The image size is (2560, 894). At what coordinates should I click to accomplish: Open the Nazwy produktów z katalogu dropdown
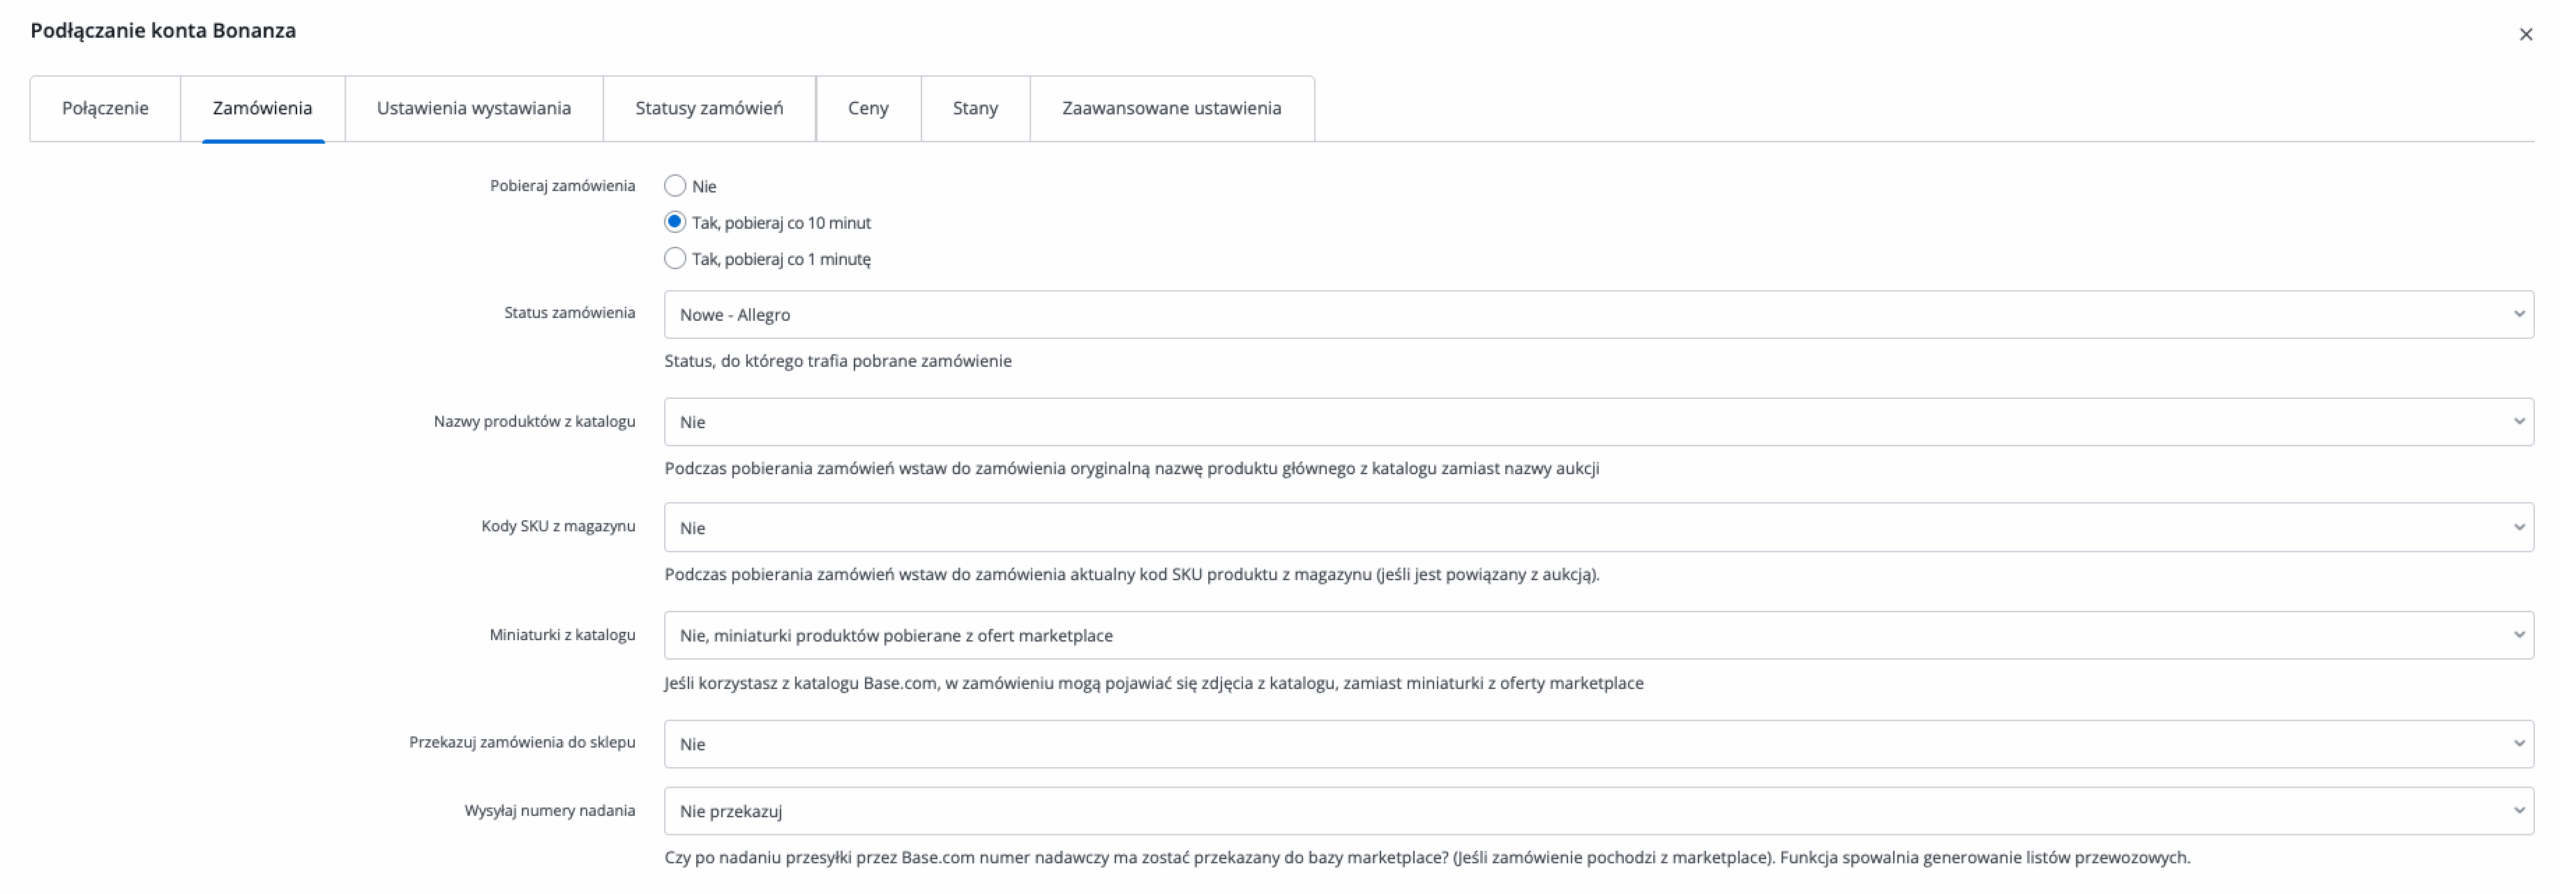[1598, 422]
